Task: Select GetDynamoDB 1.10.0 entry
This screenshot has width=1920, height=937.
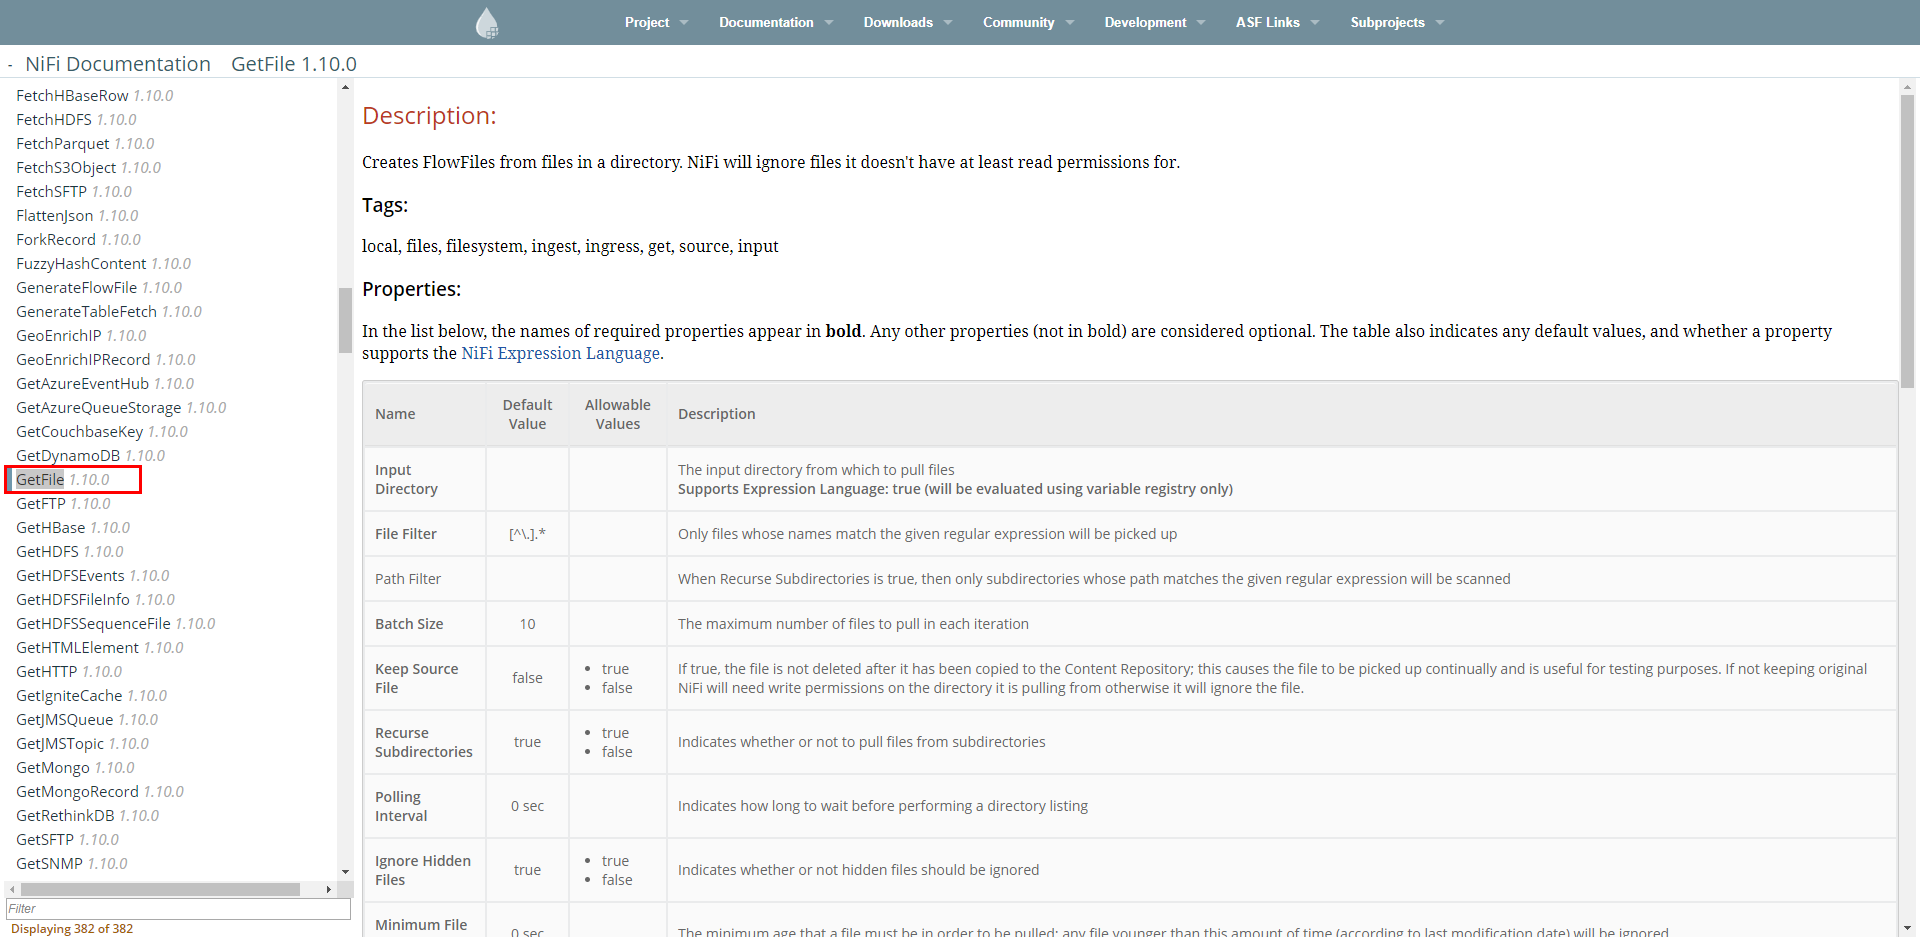Action: tap(90, 456)
